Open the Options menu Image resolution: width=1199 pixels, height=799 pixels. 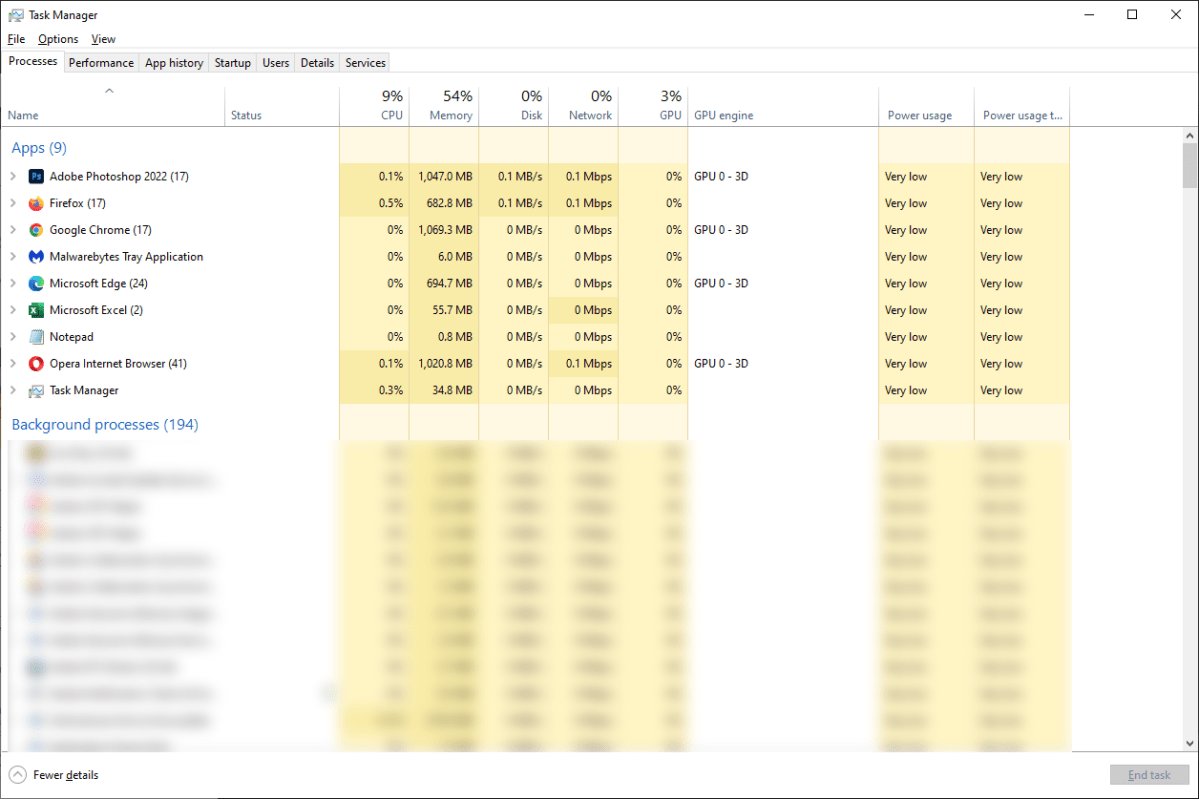(58, 39)
